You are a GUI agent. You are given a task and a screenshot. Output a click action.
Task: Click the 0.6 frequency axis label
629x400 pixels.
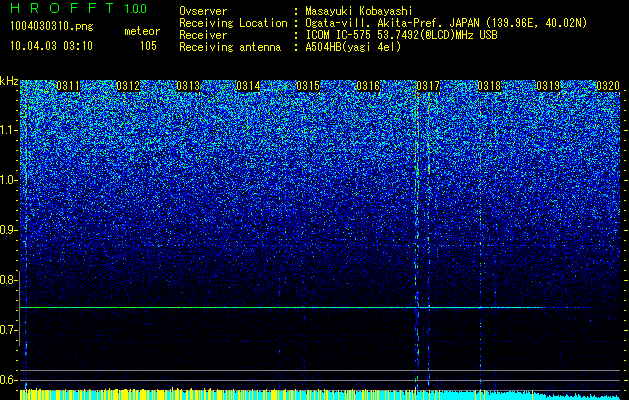[9, 380]
